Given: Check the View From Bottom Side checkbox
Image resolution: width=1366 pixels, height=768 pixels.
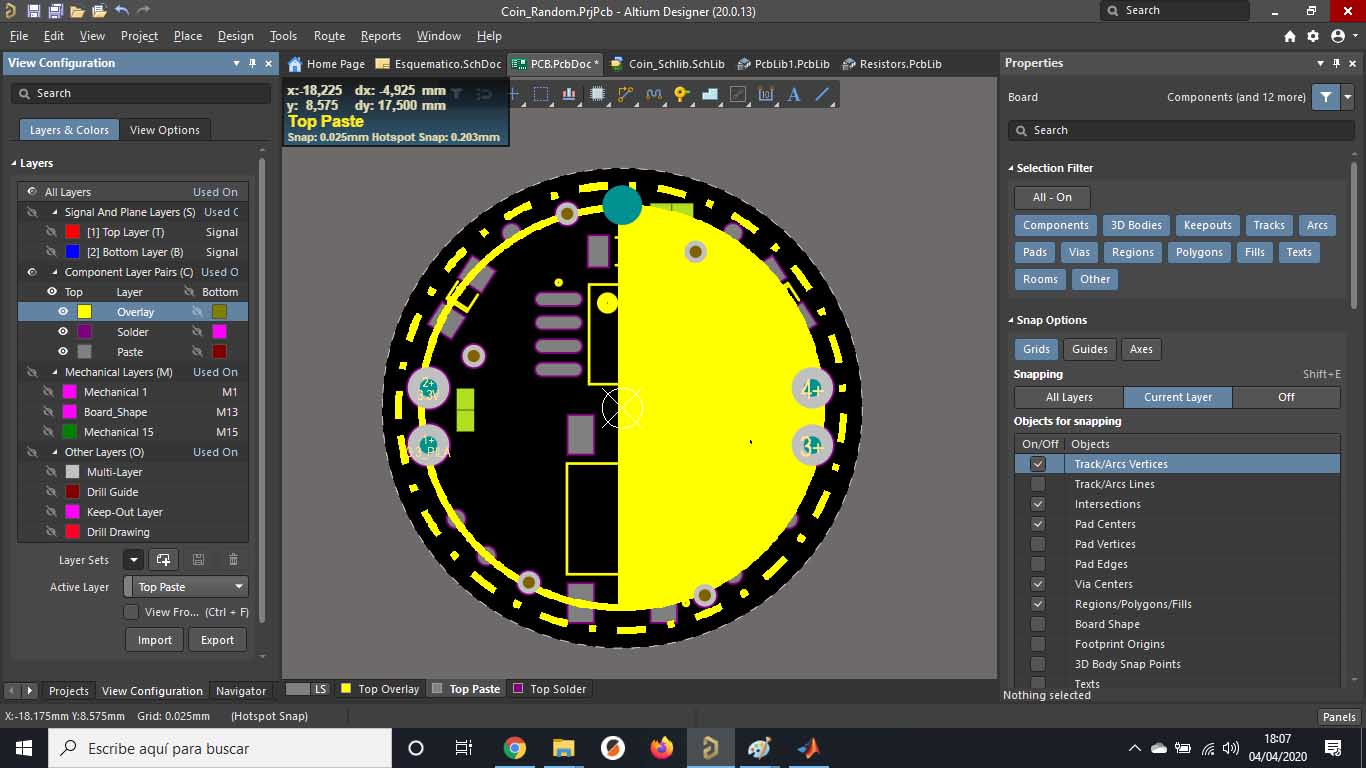Looking at the screenshot, I should 131,612.
